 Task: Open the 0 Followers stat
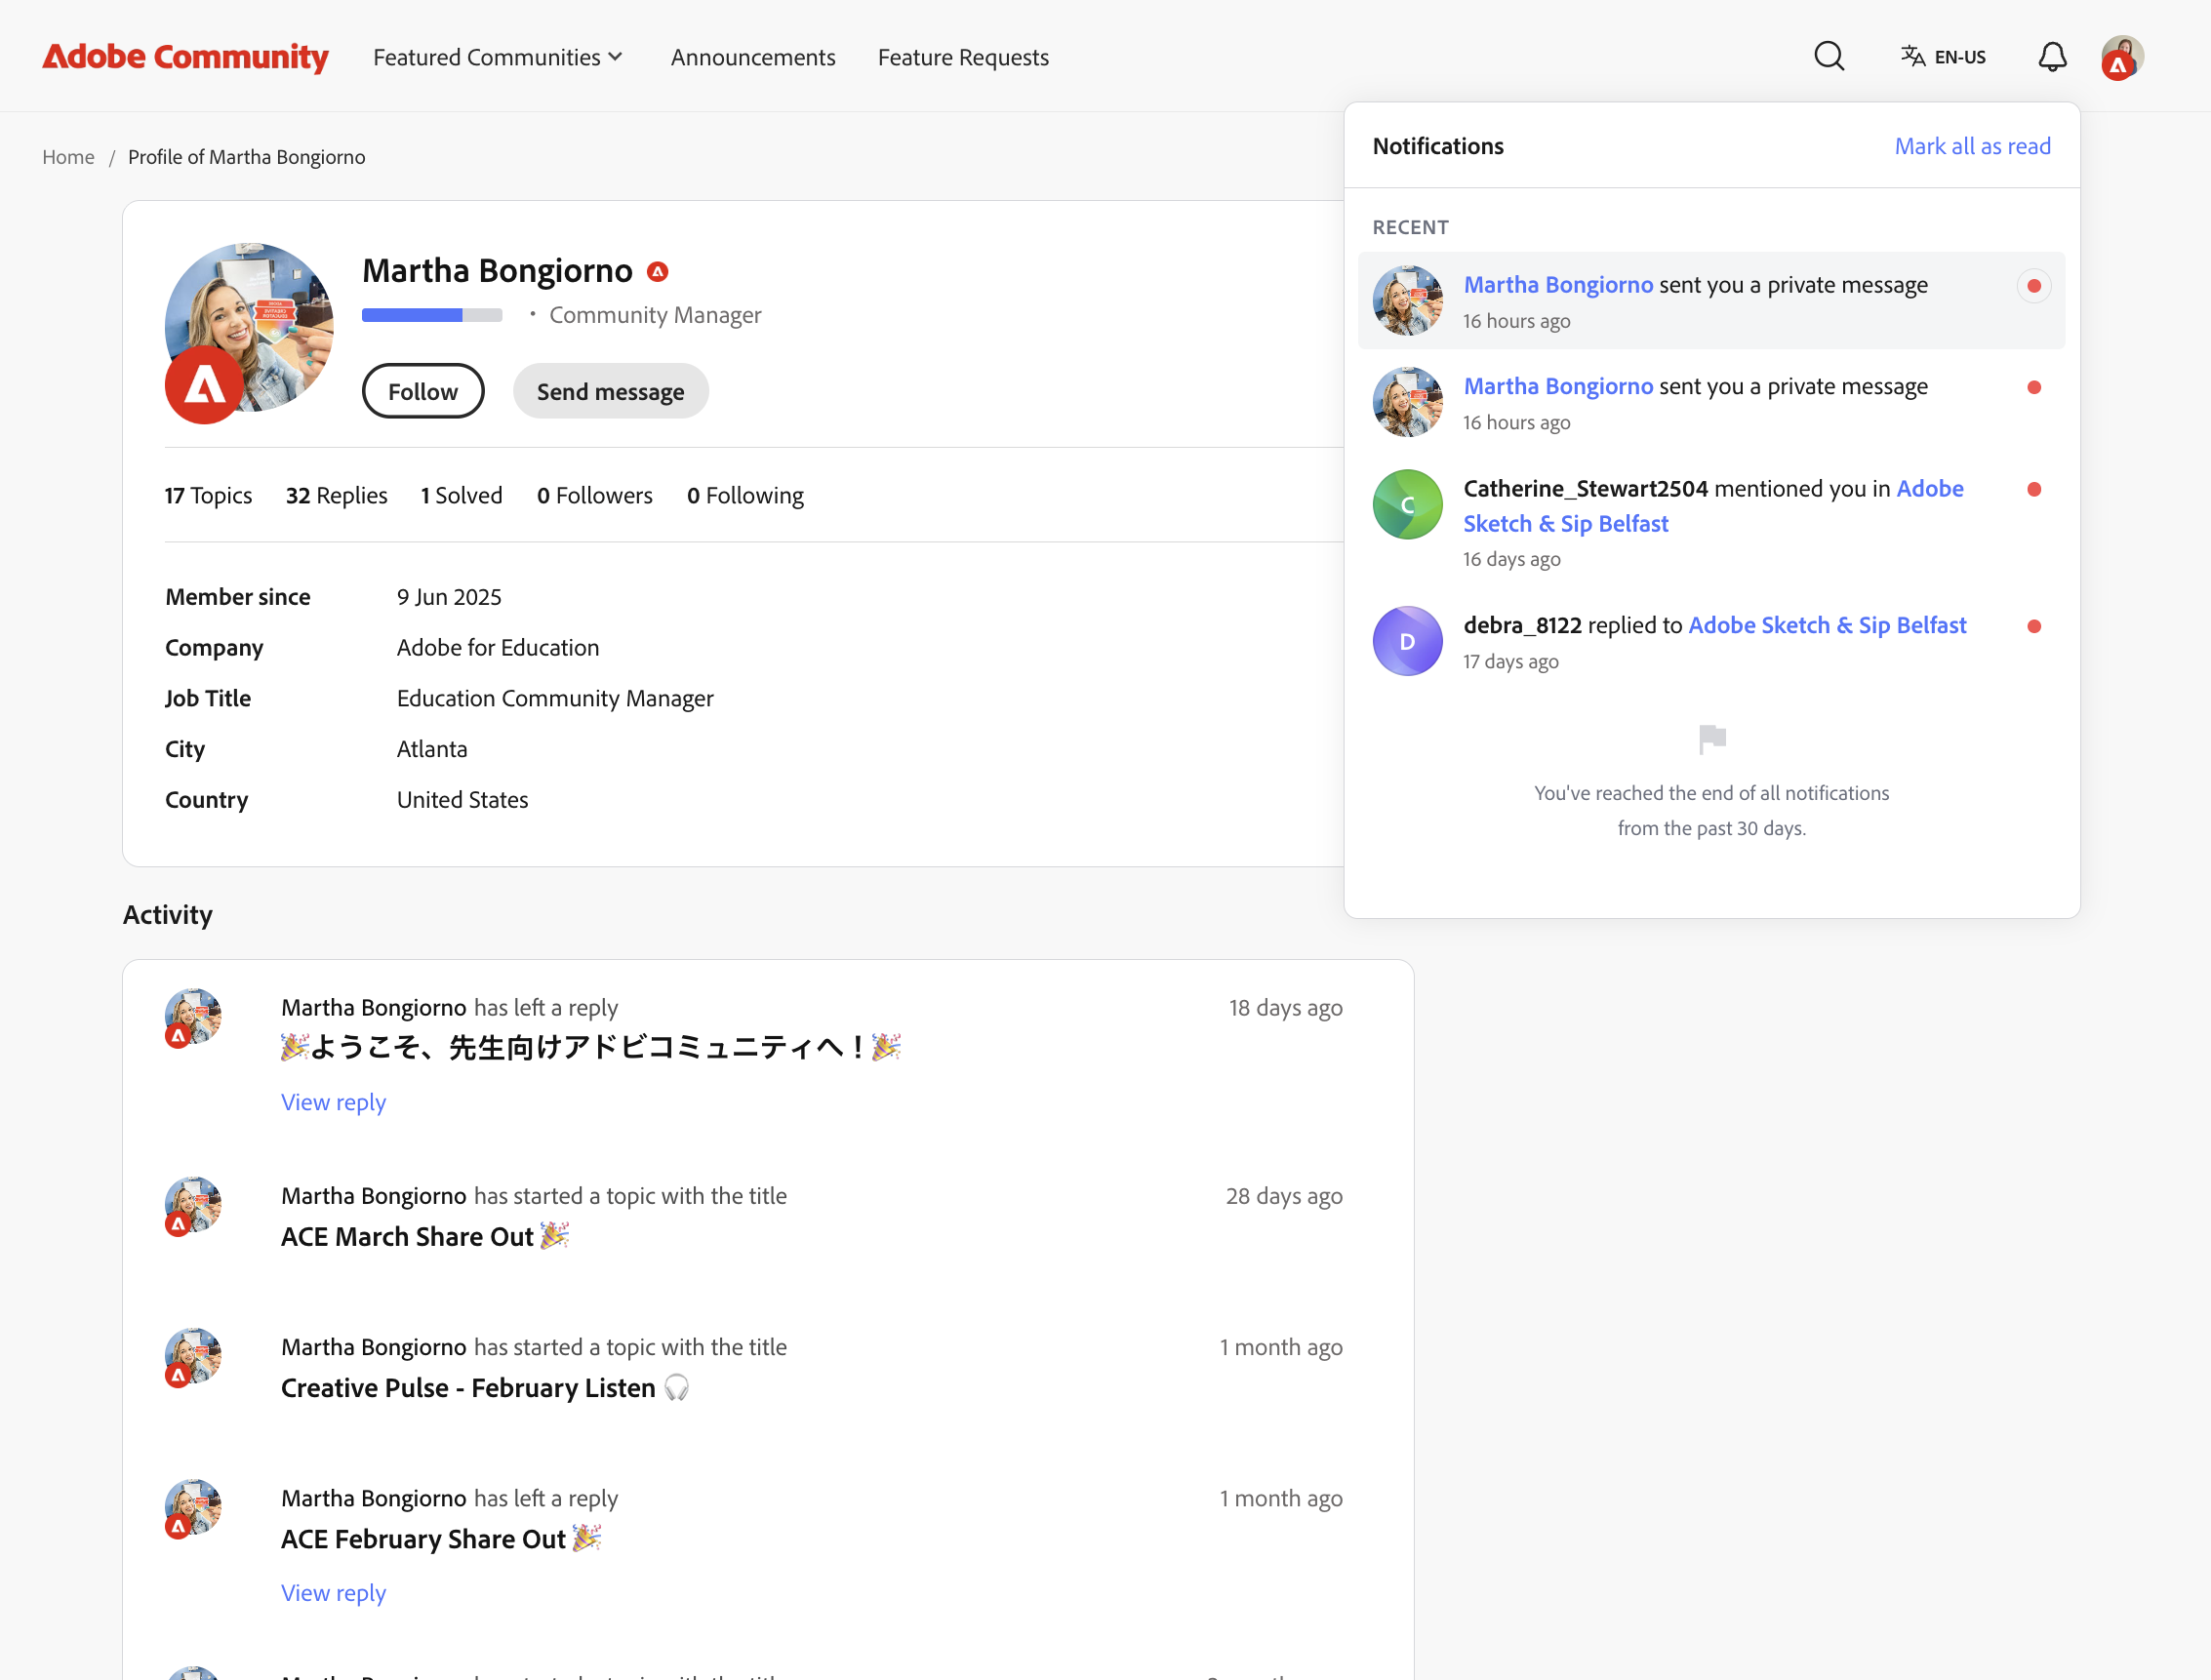(594, 495)
